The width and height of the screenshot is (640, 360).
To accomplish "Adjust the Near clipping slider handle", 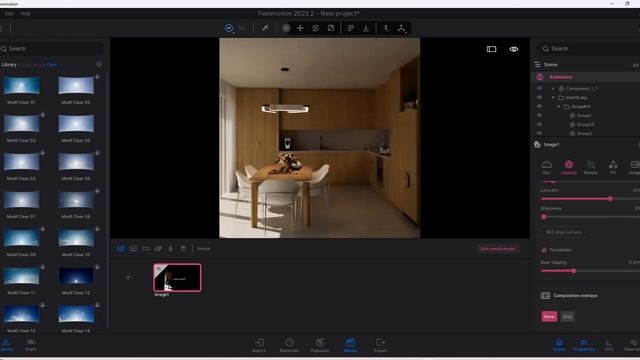I will point(573,271).
